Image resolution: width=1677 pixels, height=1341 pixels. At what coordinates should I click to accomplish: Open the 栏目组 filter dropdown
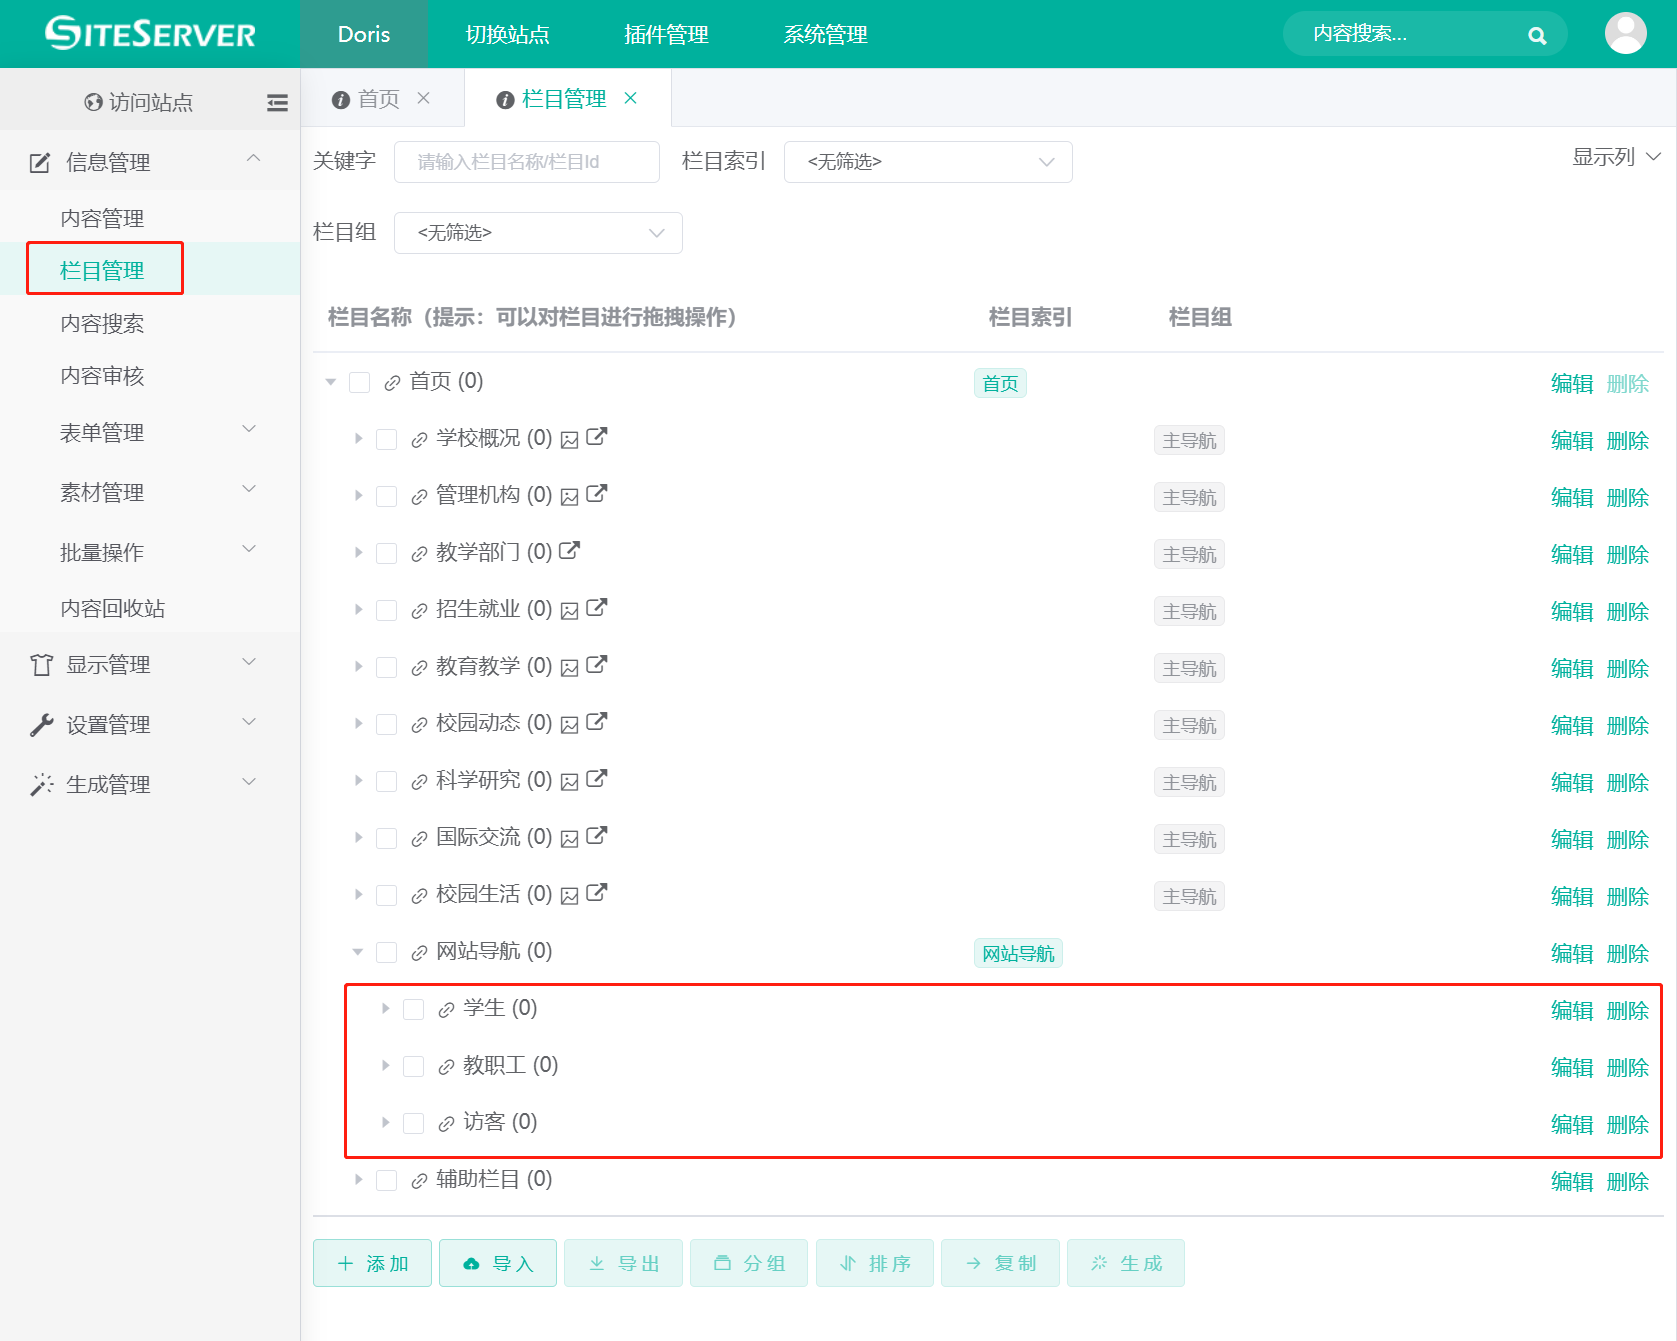tap(537, 233)
